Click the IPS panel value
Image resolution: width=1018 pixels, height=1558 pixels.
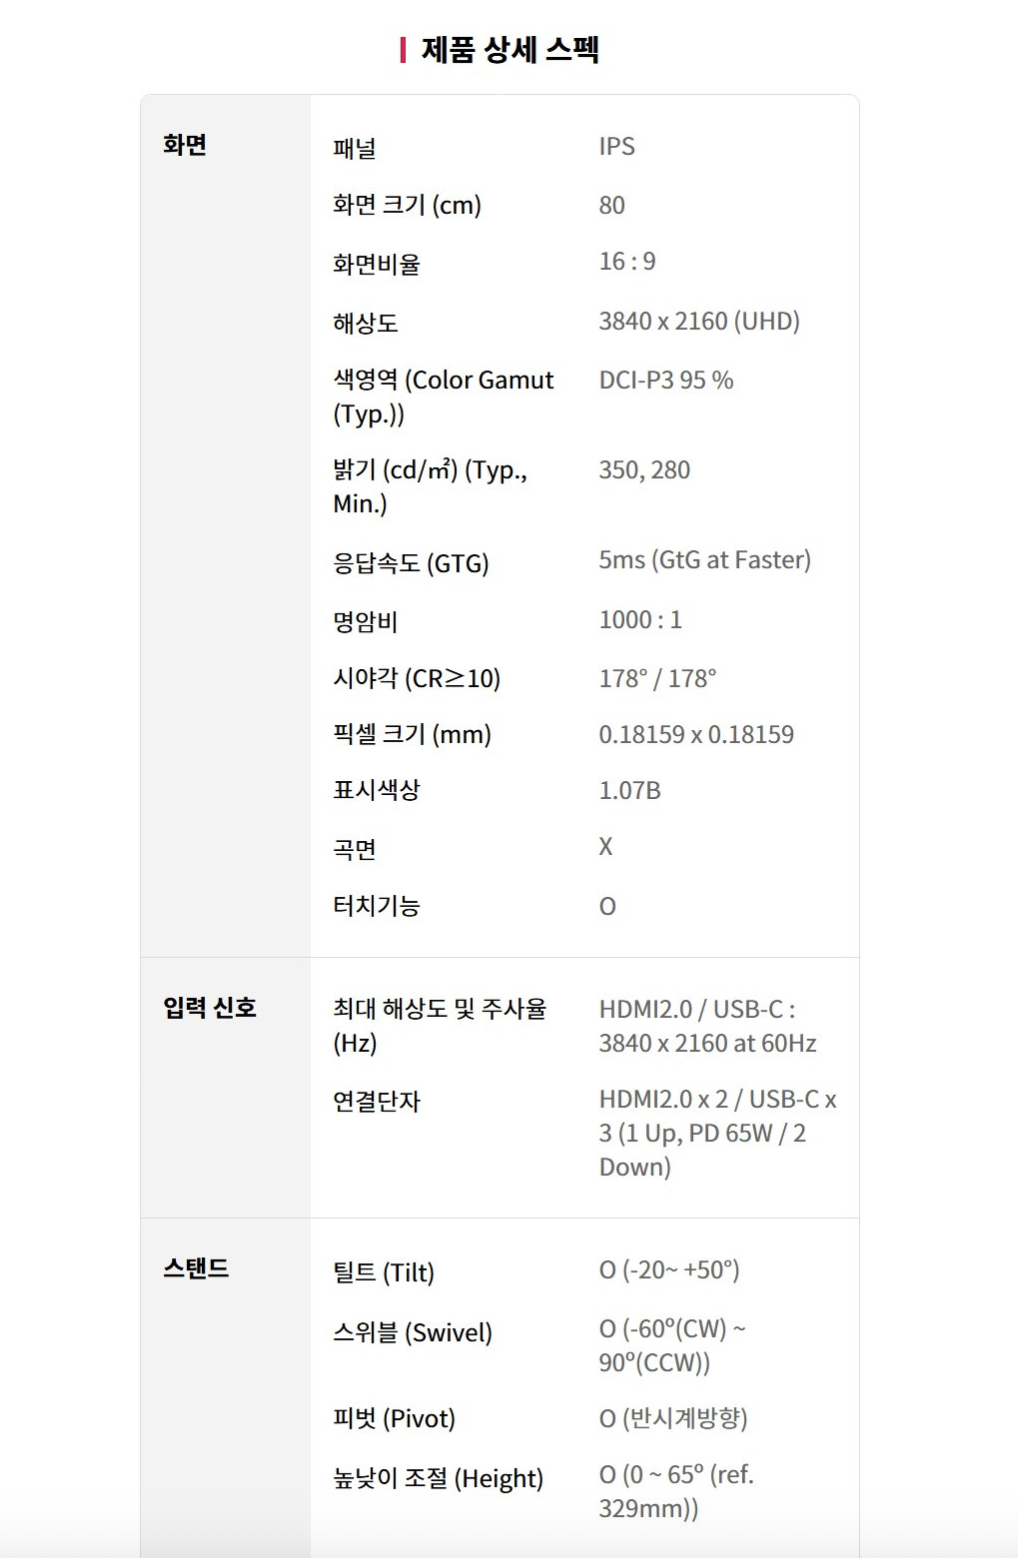click(x=617, y=147)
